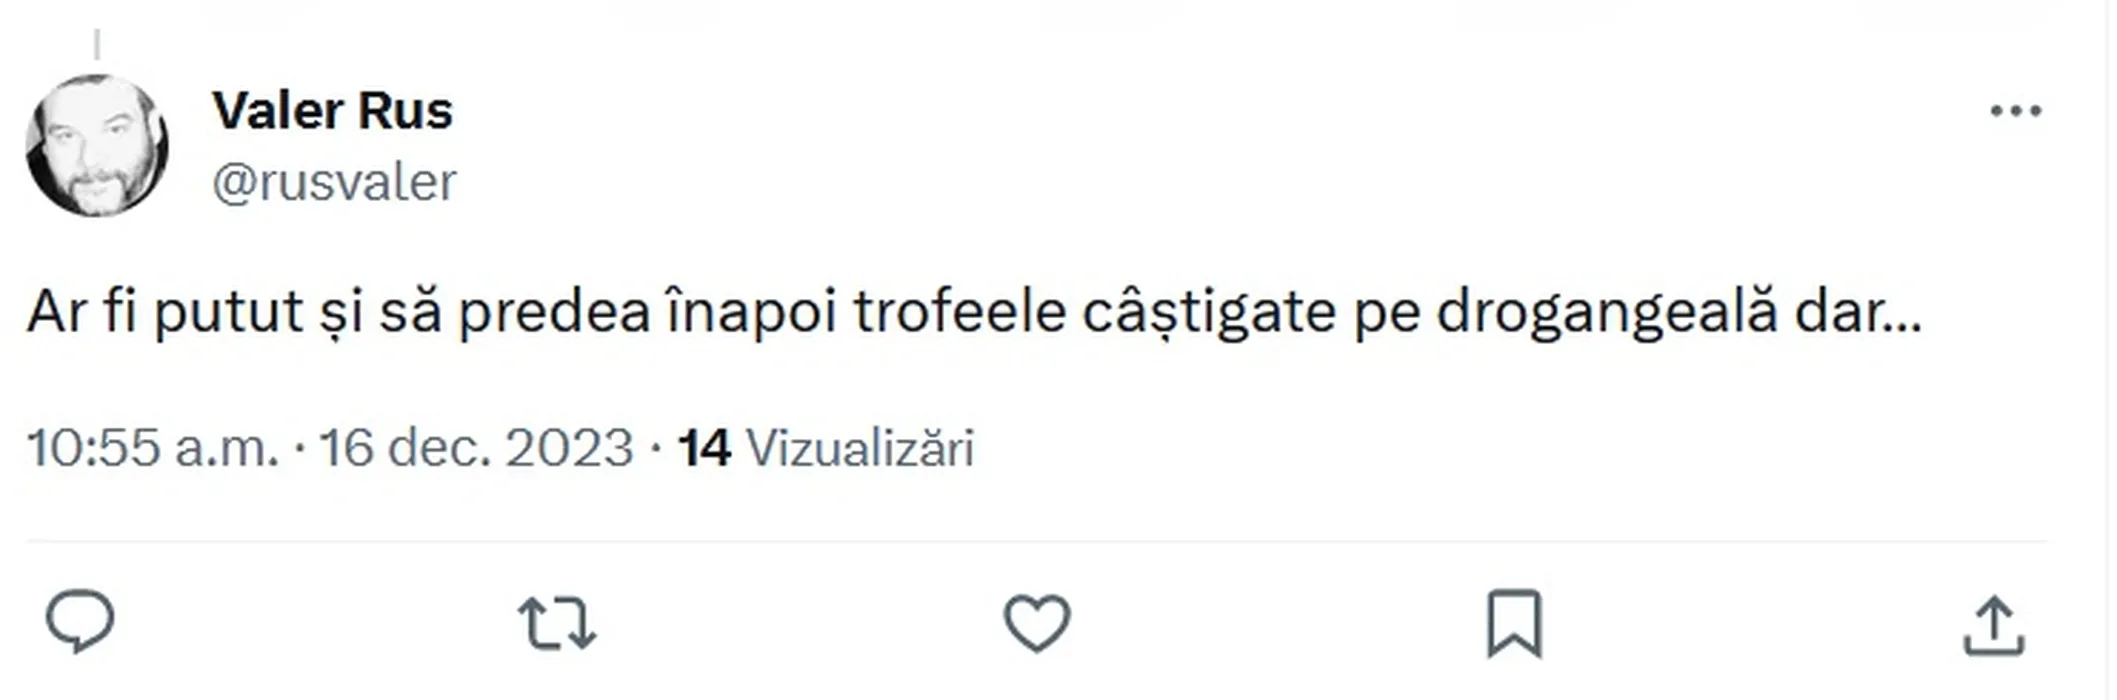
Task: Open the three-dot more options menu
Action: 2015,111
